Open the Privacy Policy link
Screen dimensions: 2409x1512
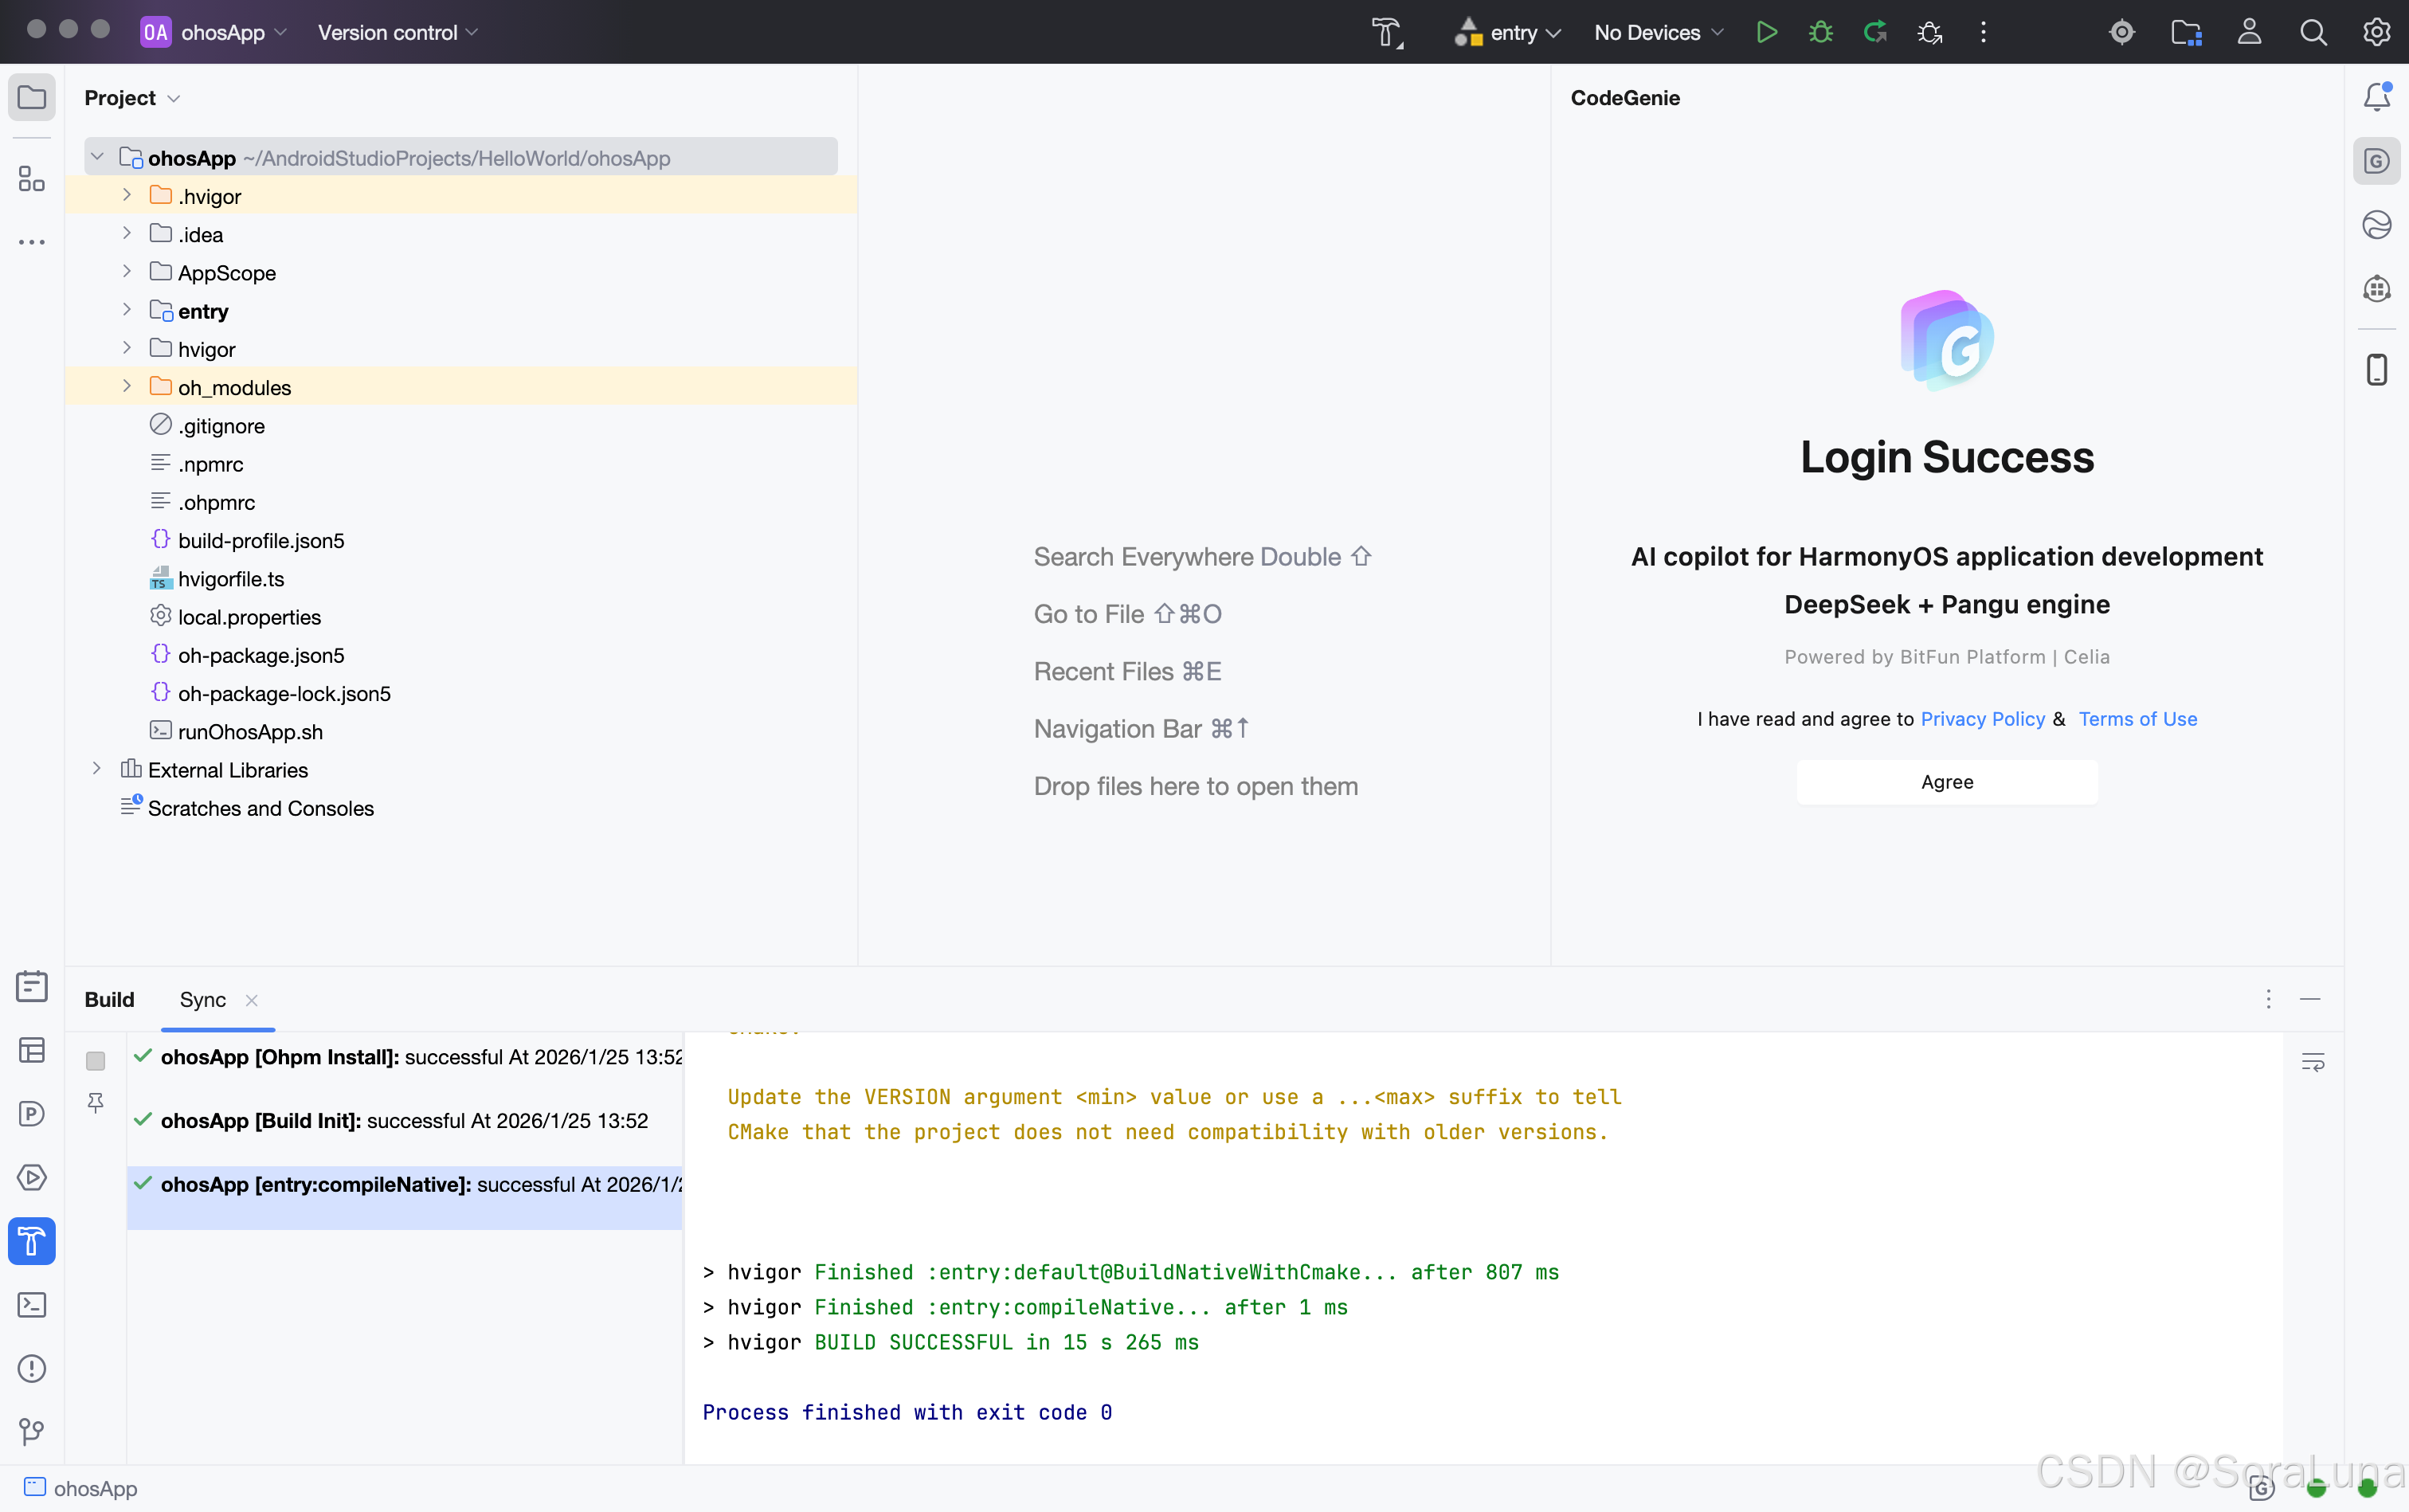point(1982,718)
